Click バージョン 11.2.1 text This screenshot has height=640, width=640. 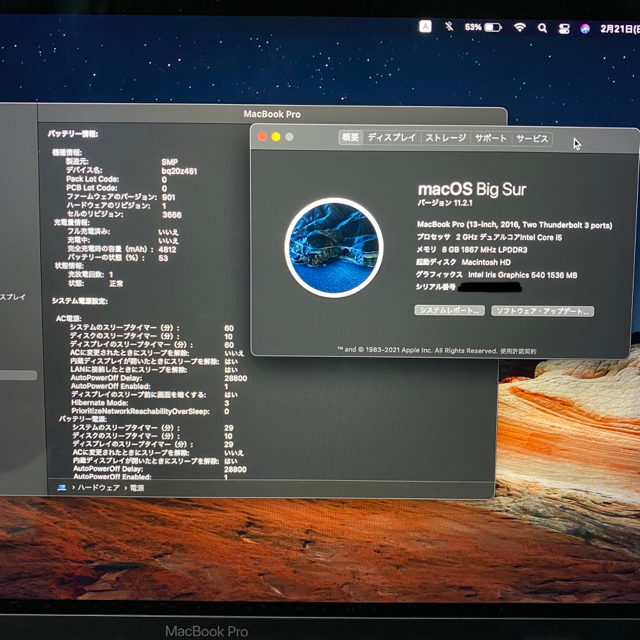coord(445,203)
